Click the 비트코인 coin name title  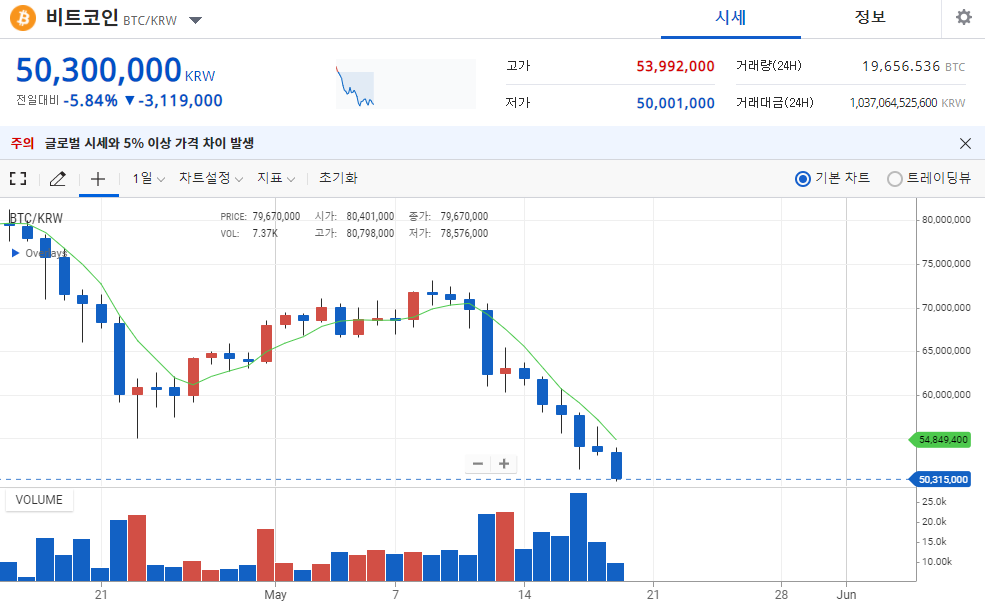(x=82, y=17)
